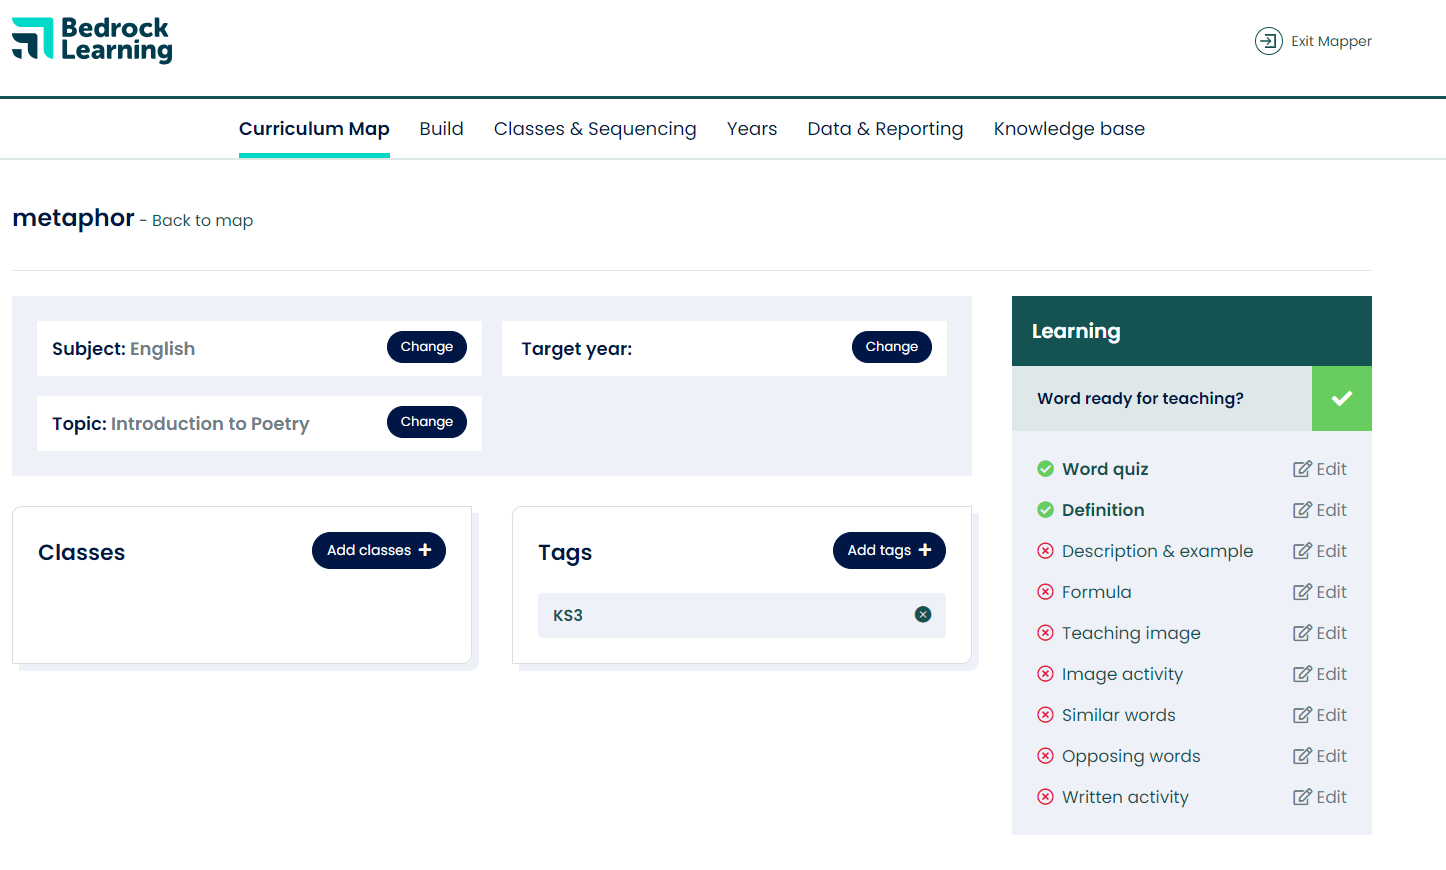This screenshot has height=870, width=1446.
Task: Click the Similar words label
Action: [x=1118, y=715]
